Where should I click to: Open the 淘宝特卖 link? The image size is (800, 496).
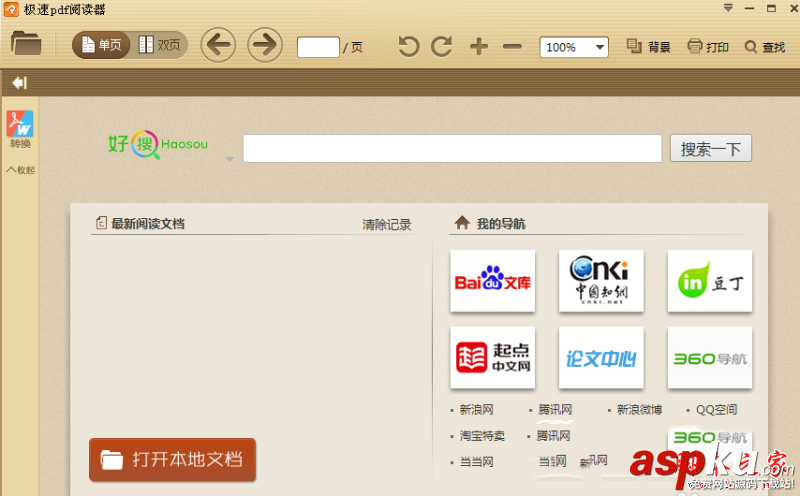482,436
